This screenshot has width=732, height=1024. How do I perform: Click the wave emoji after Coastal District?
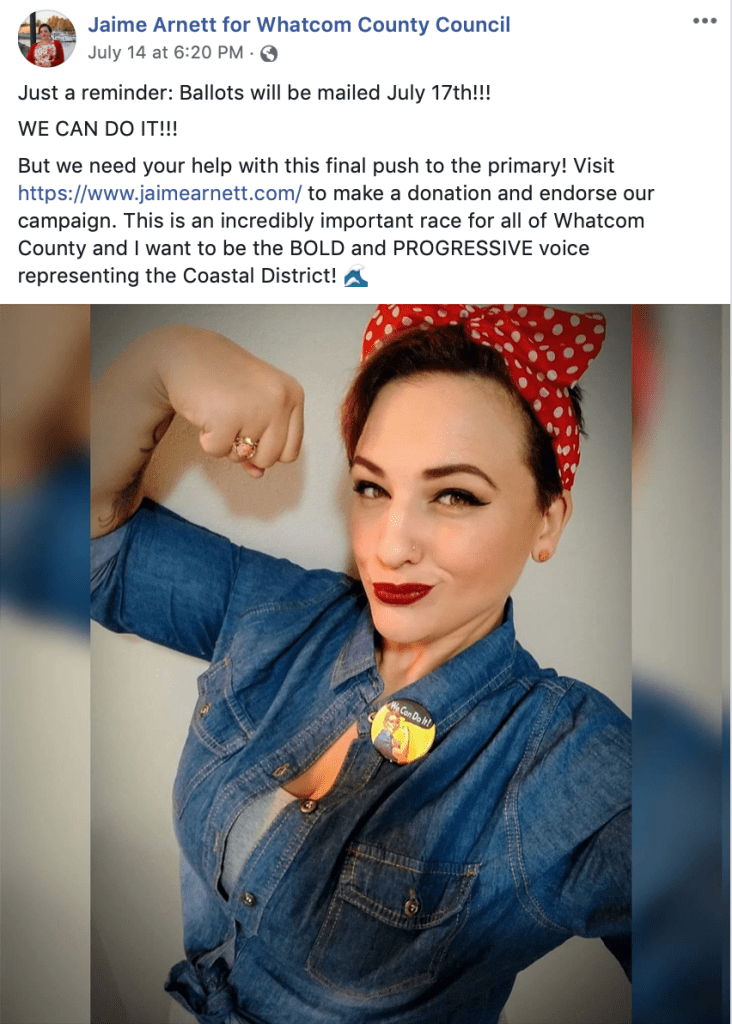click(x=356, y=276)
